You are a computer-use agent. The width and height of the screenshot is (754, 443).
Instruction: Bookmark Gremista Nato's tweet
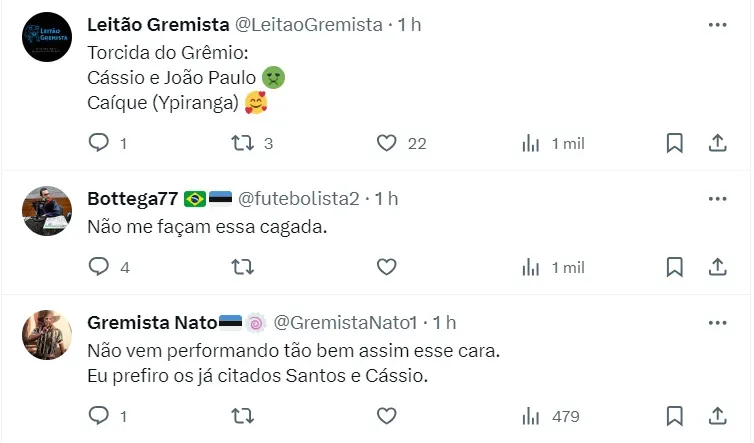[675, 415]
